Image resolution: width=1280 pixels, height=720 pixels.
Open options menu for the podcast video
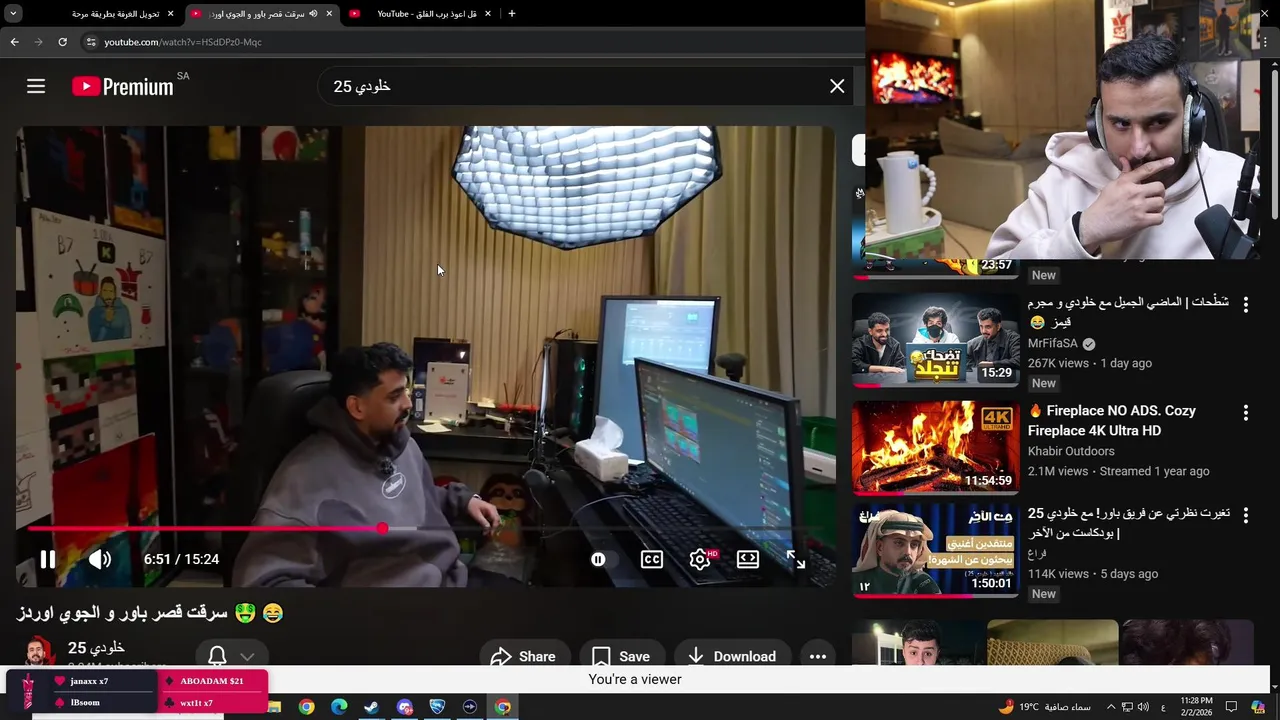click(x=1245, y=516)
